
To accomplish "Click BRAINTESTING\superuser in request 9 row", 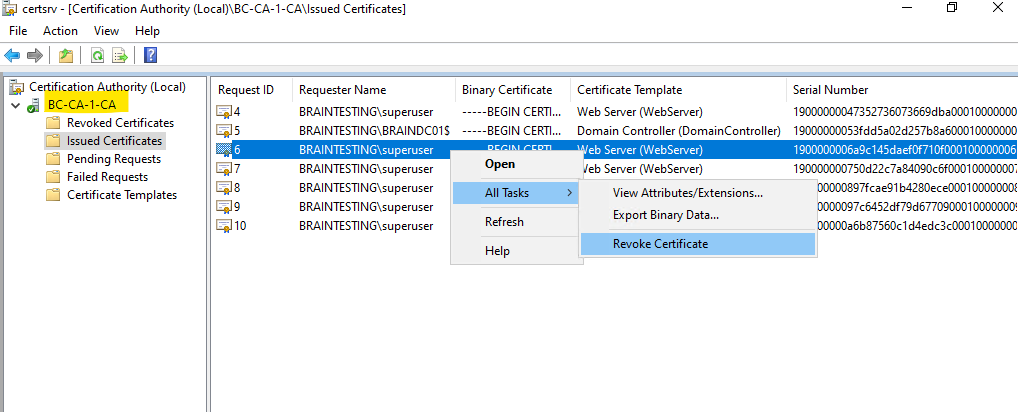I will pos(366,207).
